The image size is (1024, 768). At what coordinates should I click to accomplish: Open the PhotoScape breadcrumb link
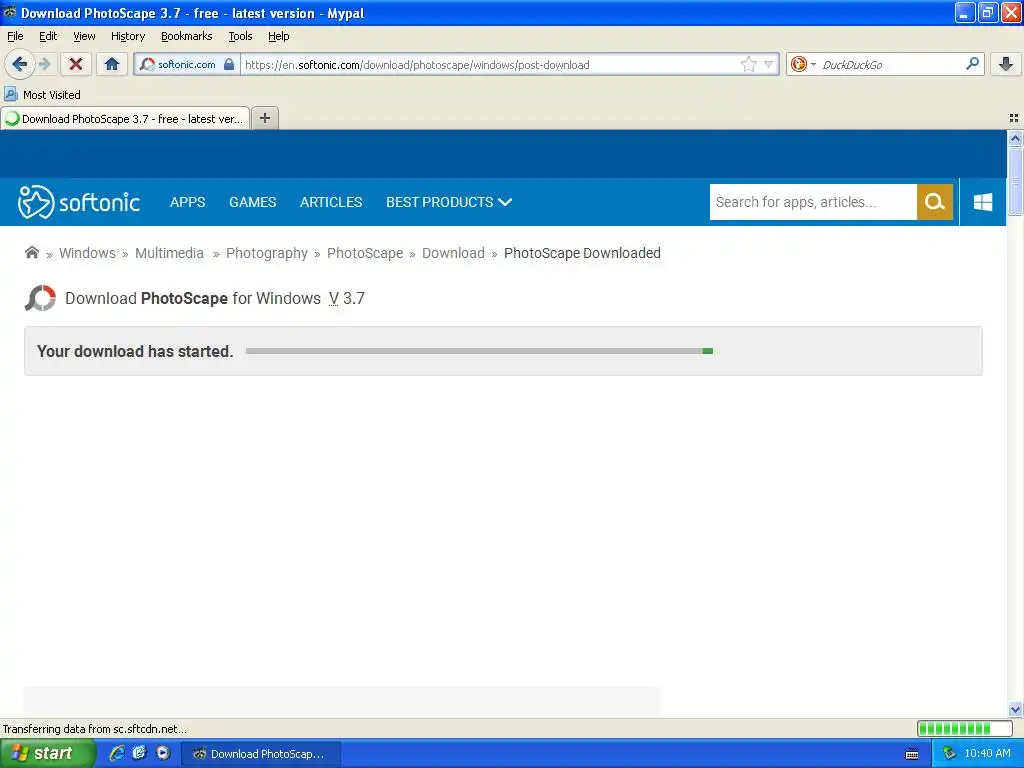(365, 253)
